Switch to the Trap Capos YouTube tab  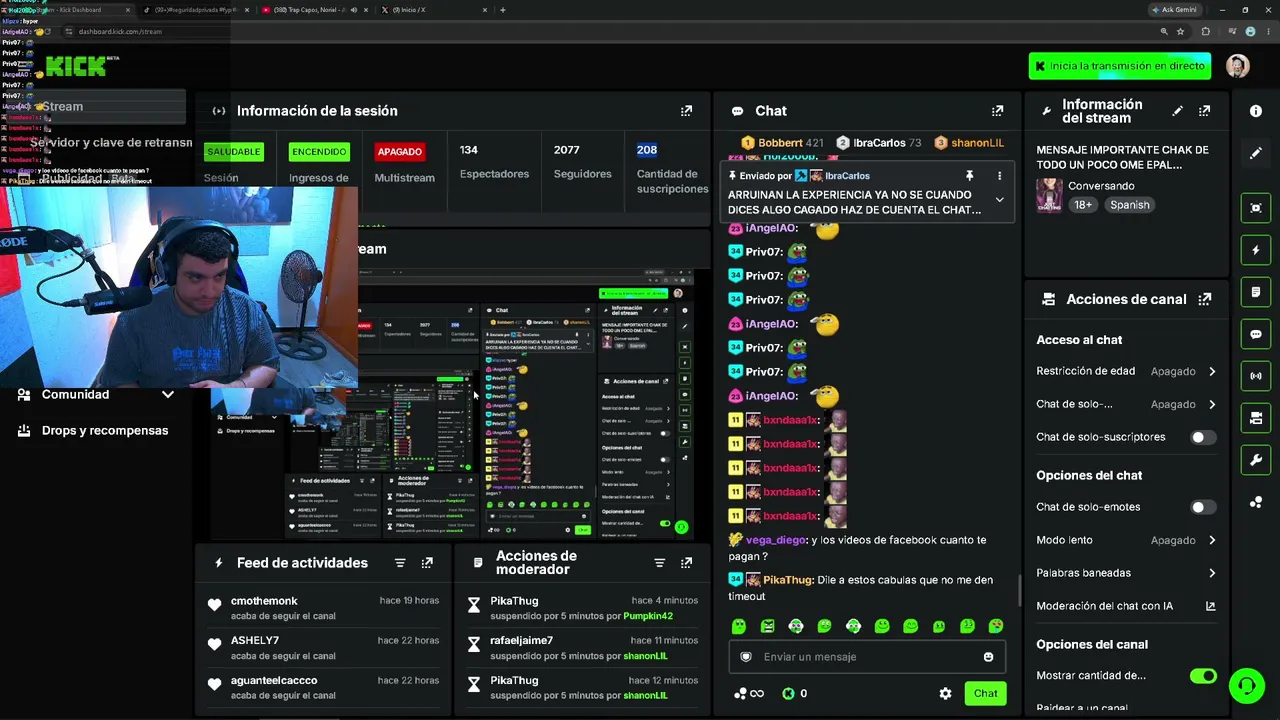tap(314, 10)
